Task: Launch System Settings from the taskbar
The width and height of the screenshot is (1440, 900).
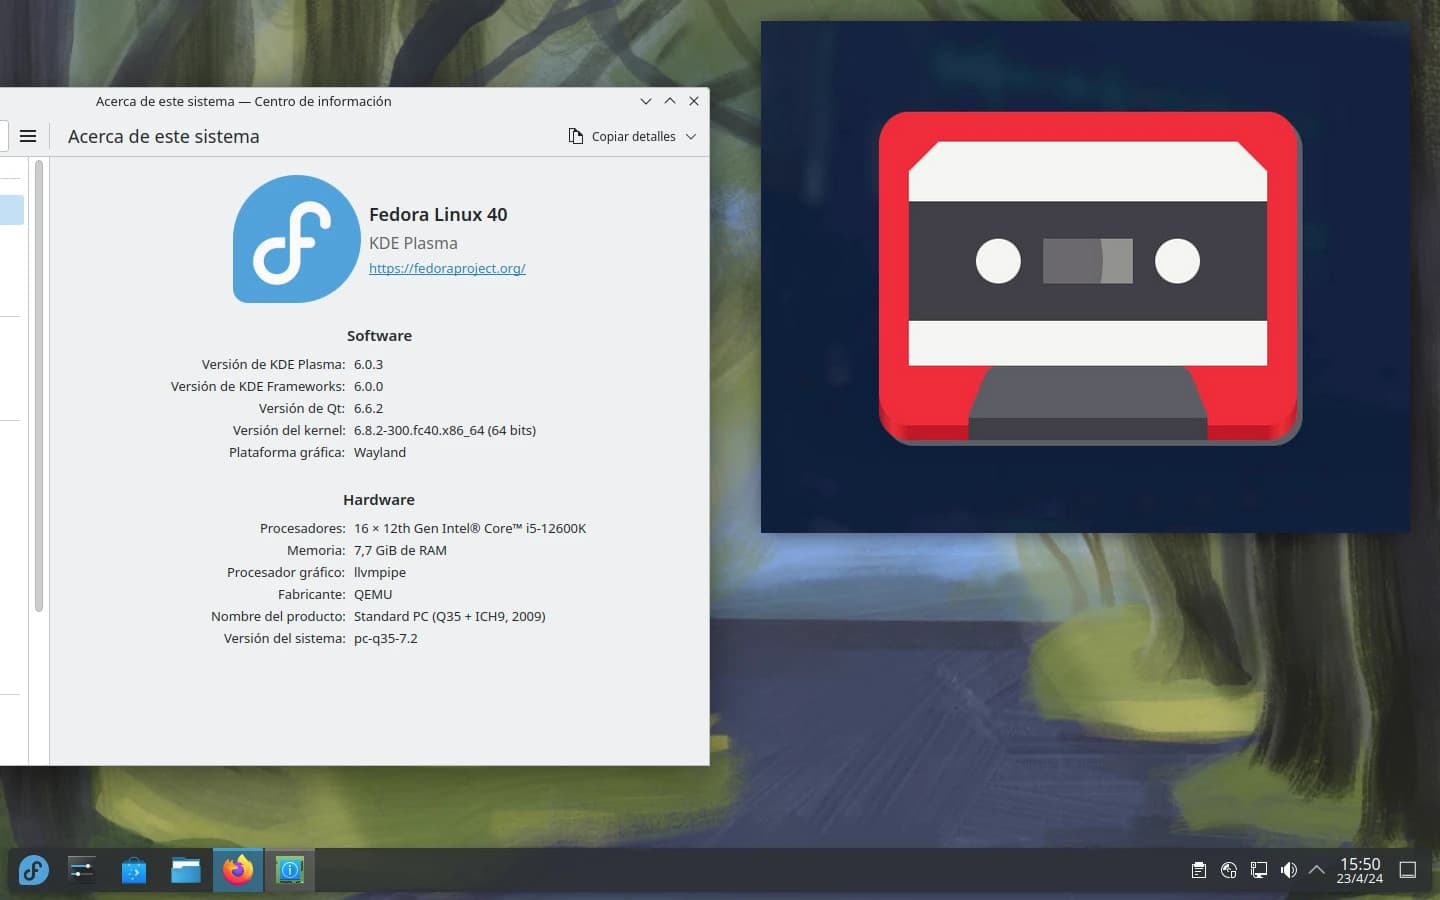Action: point(82,870)
